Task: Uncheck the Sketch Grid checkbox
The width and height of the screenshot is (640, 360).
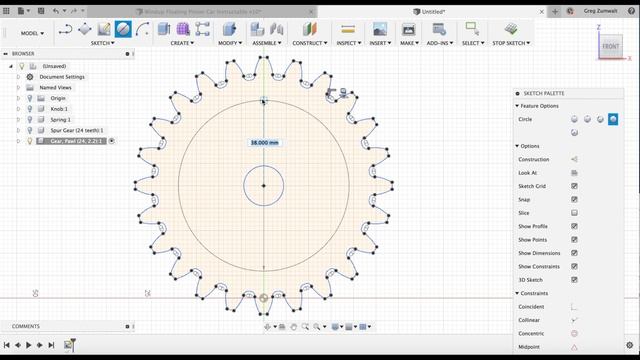Action: click(574, 186)
